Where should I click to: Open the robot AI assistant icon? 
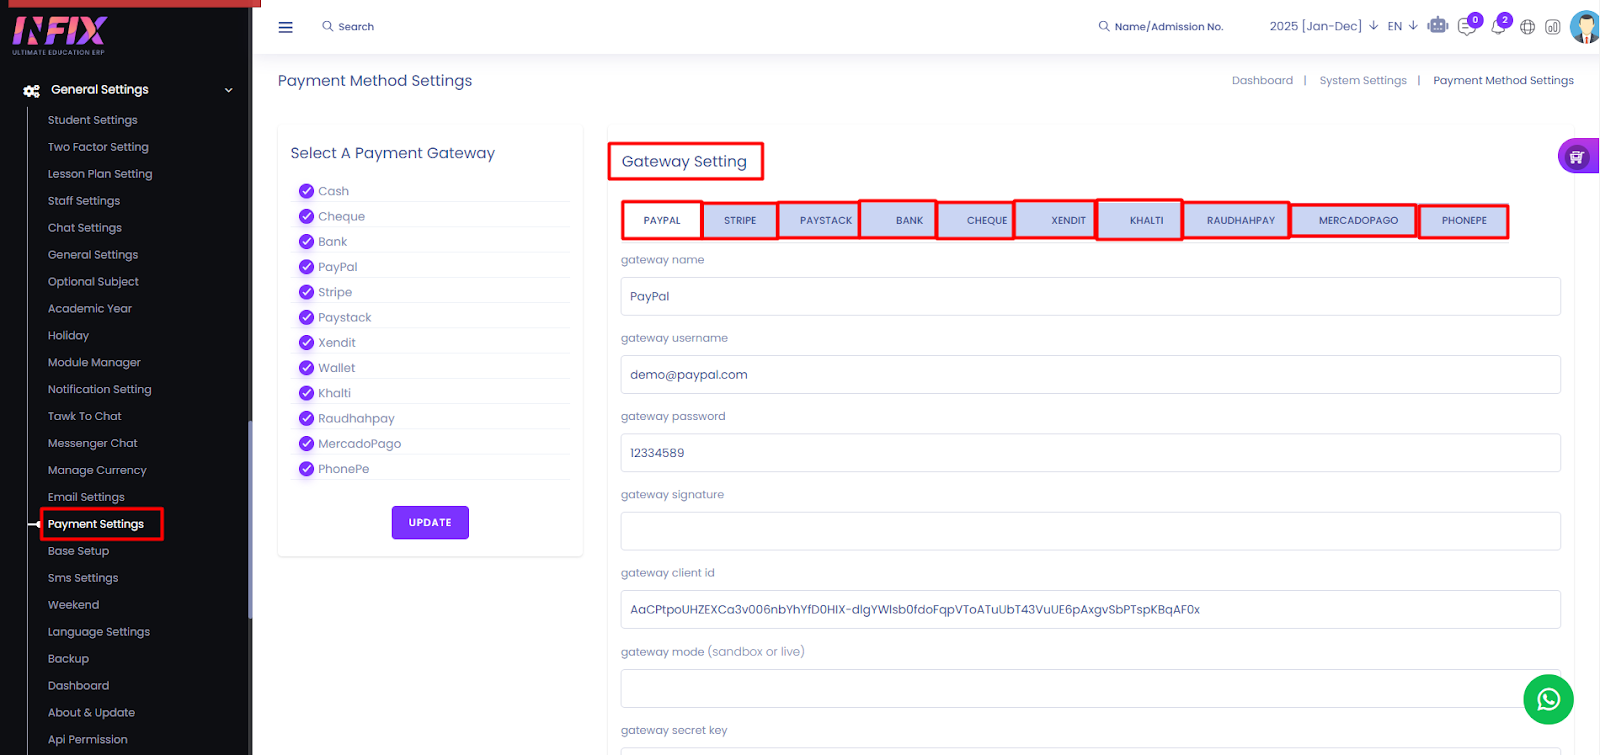pos(1438,26)
